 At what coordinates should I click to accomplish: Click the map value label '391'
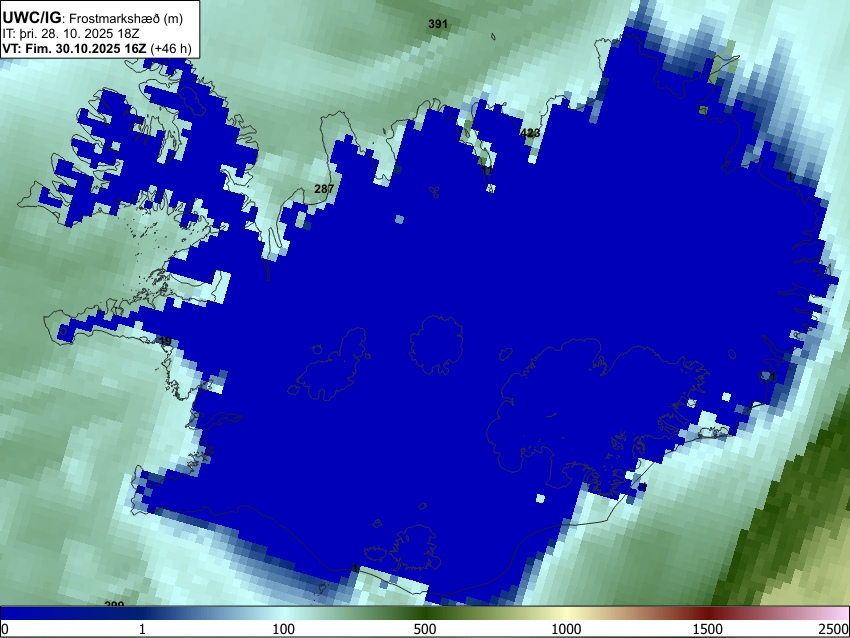click(437, 24)
